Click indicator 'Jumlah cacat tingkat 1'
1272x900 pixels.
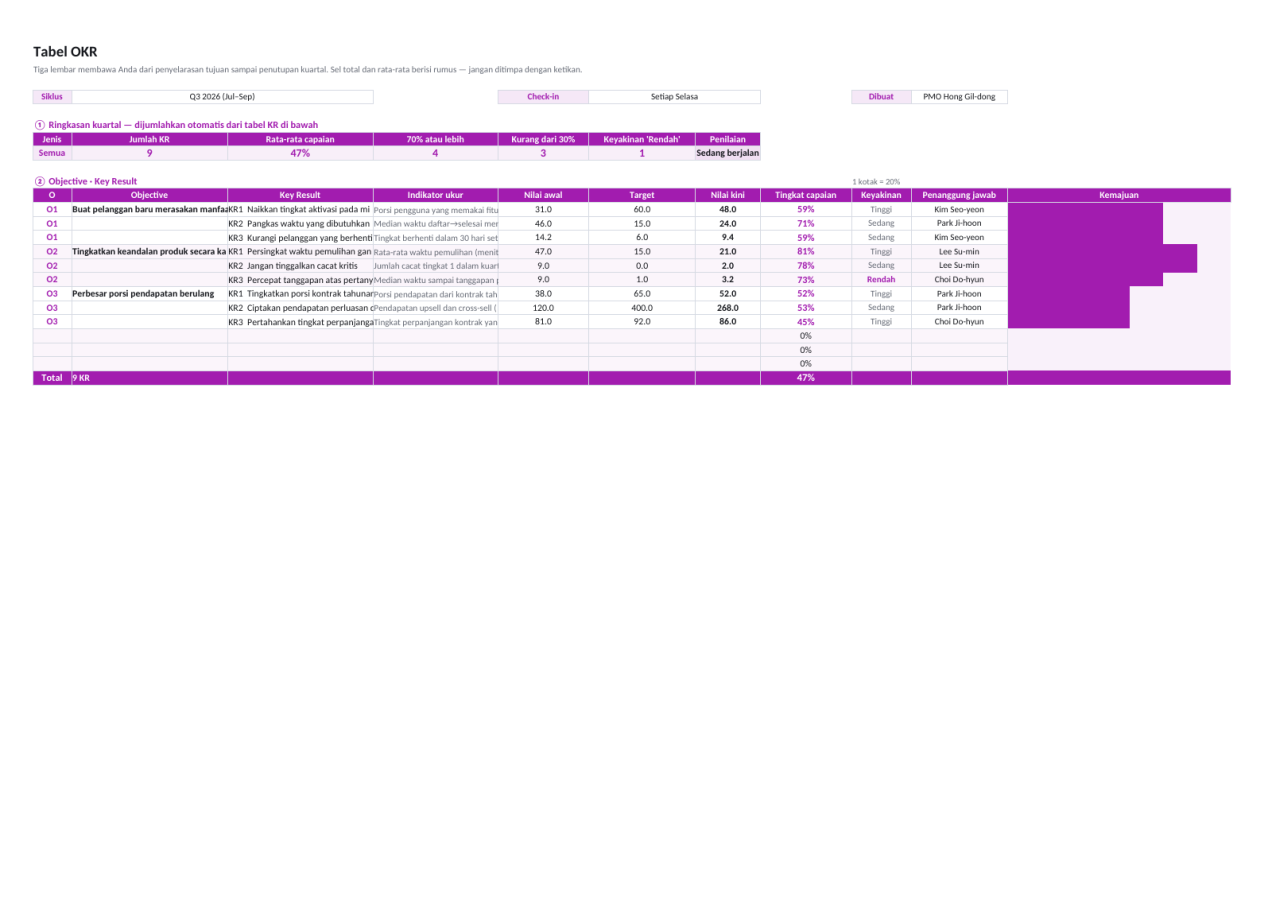435,265
